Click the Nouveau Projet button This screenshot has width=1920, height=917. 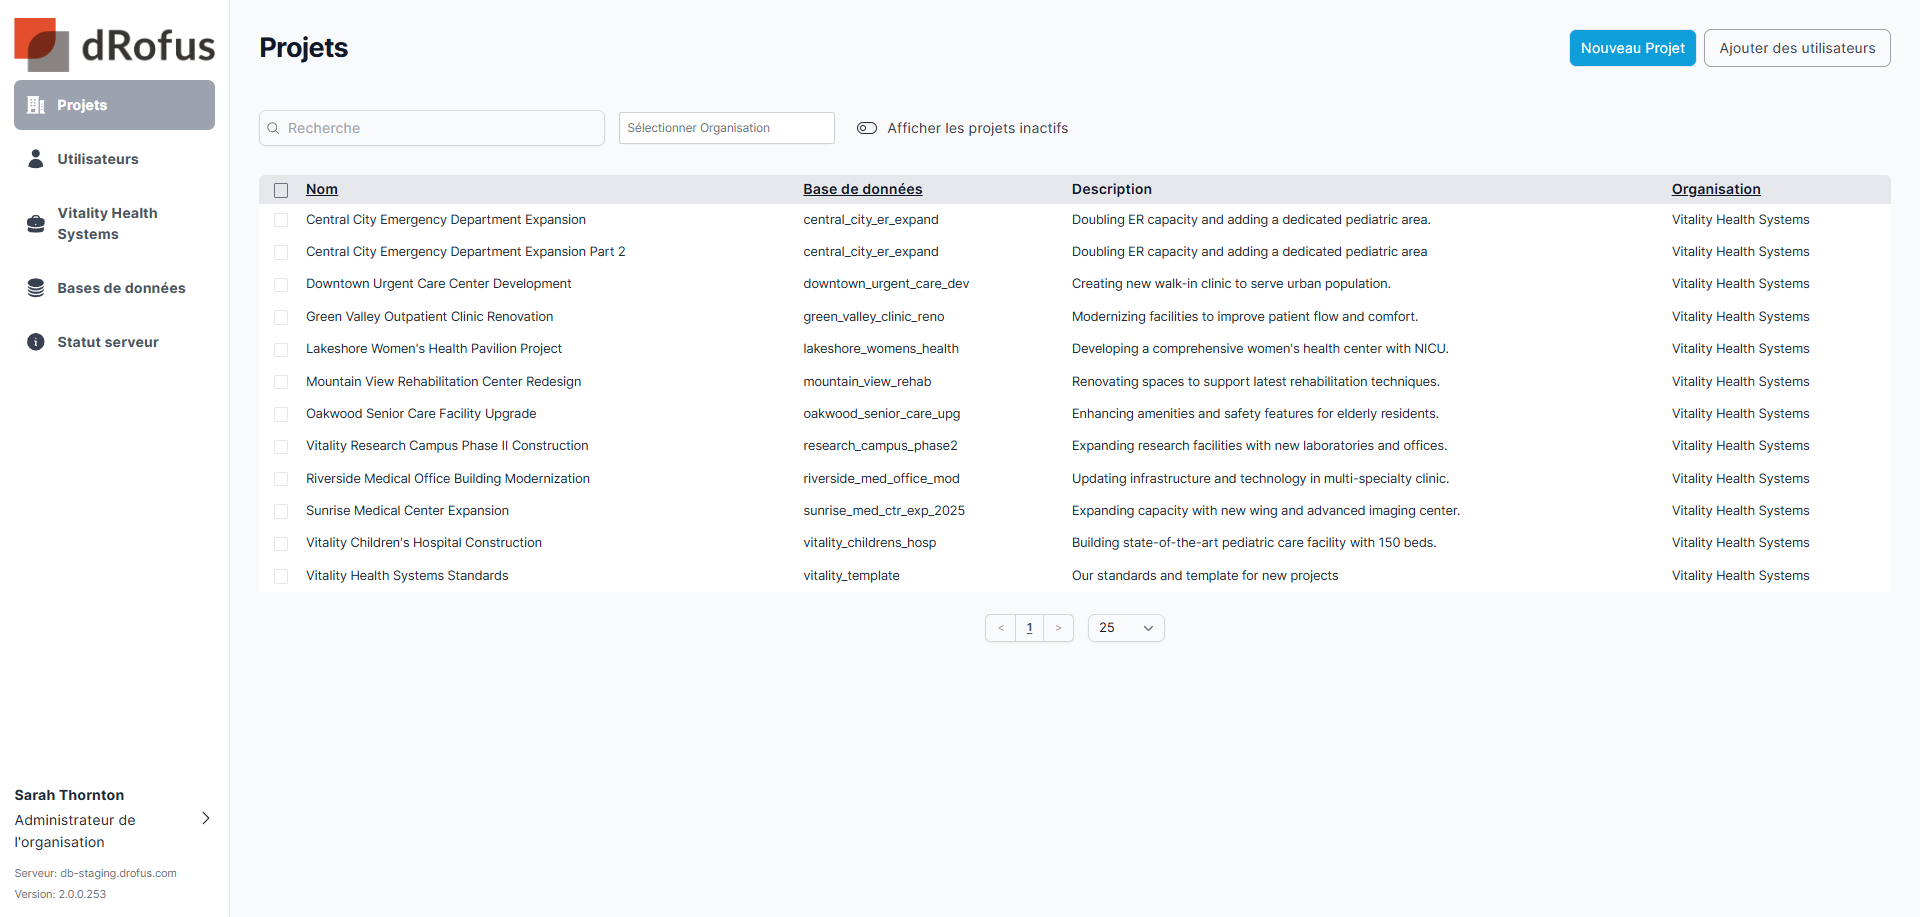(x=1632, y=48)
